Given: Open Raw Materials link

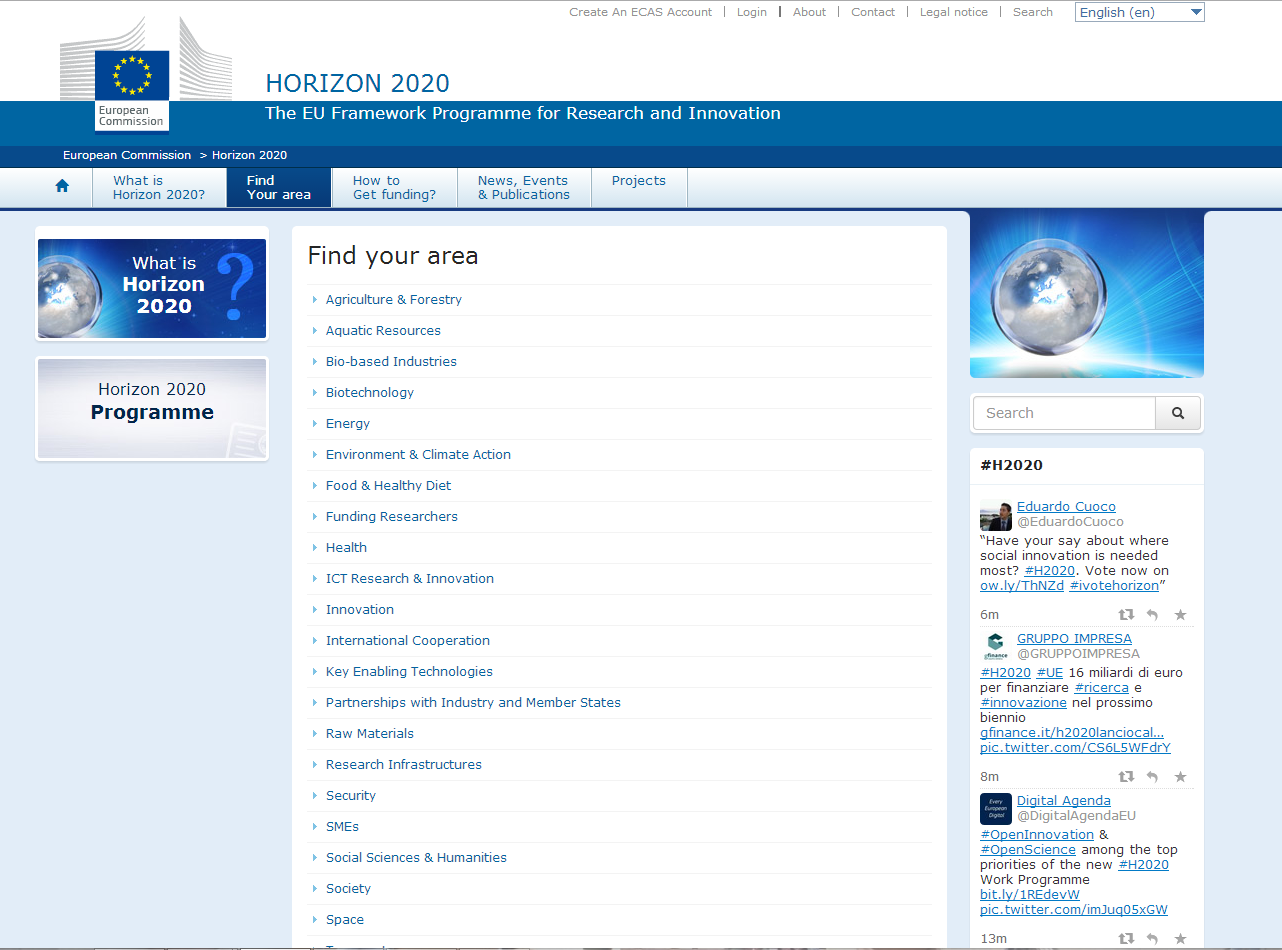Looking at the screenshot, I should (x=370, y=734).
